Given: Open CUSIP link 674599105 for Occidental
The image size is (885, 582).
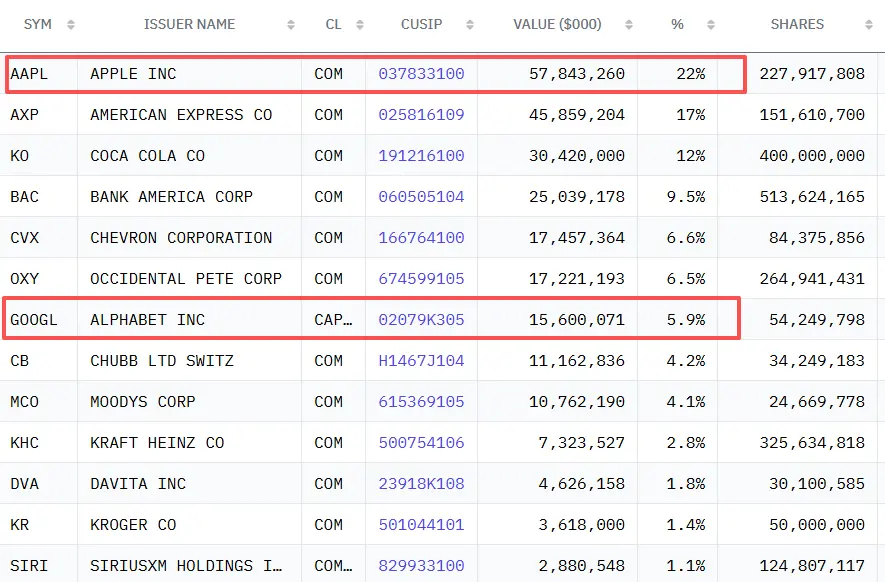Looking at the screenshot, I should 421,279.
